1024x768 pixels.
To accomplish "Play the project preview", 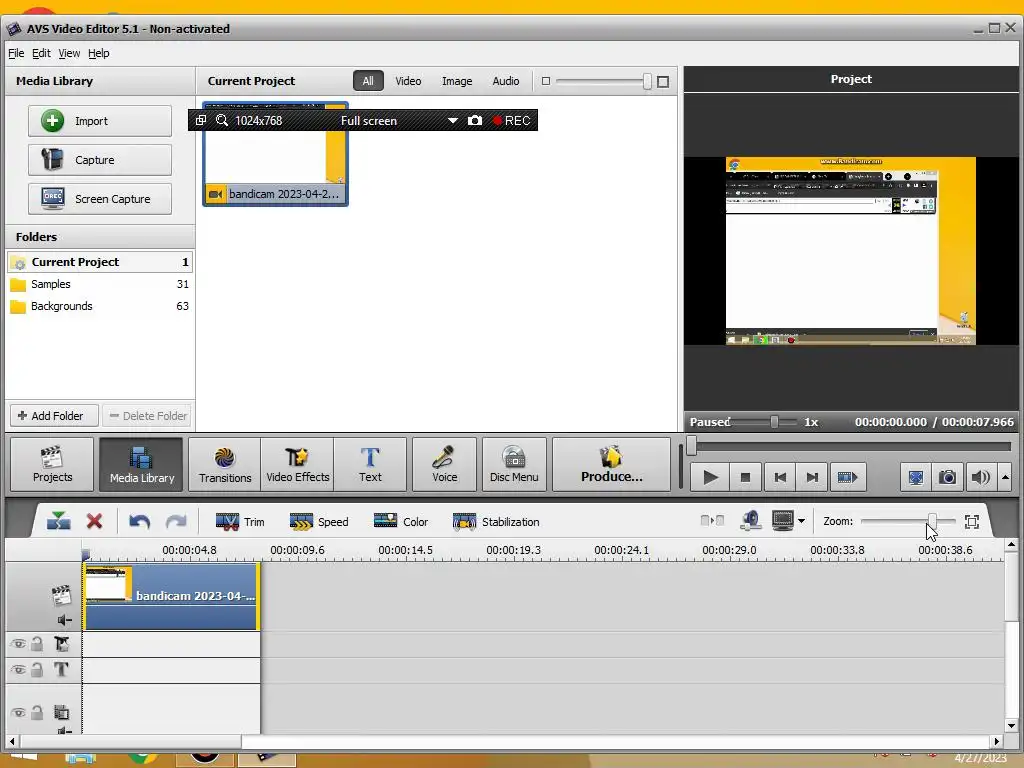I will click(710, 477).
